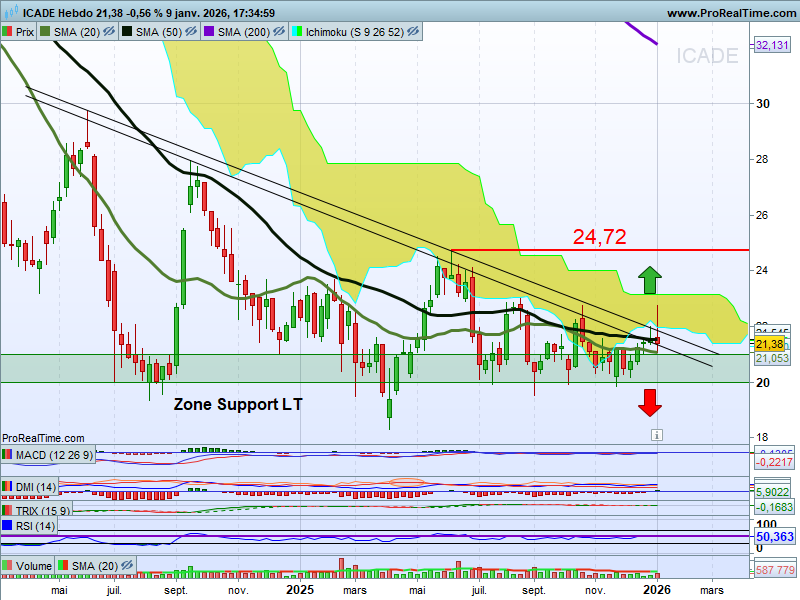Open the SMA (20) price legend label
Screen dimensions: 800x600
point(77,32)
